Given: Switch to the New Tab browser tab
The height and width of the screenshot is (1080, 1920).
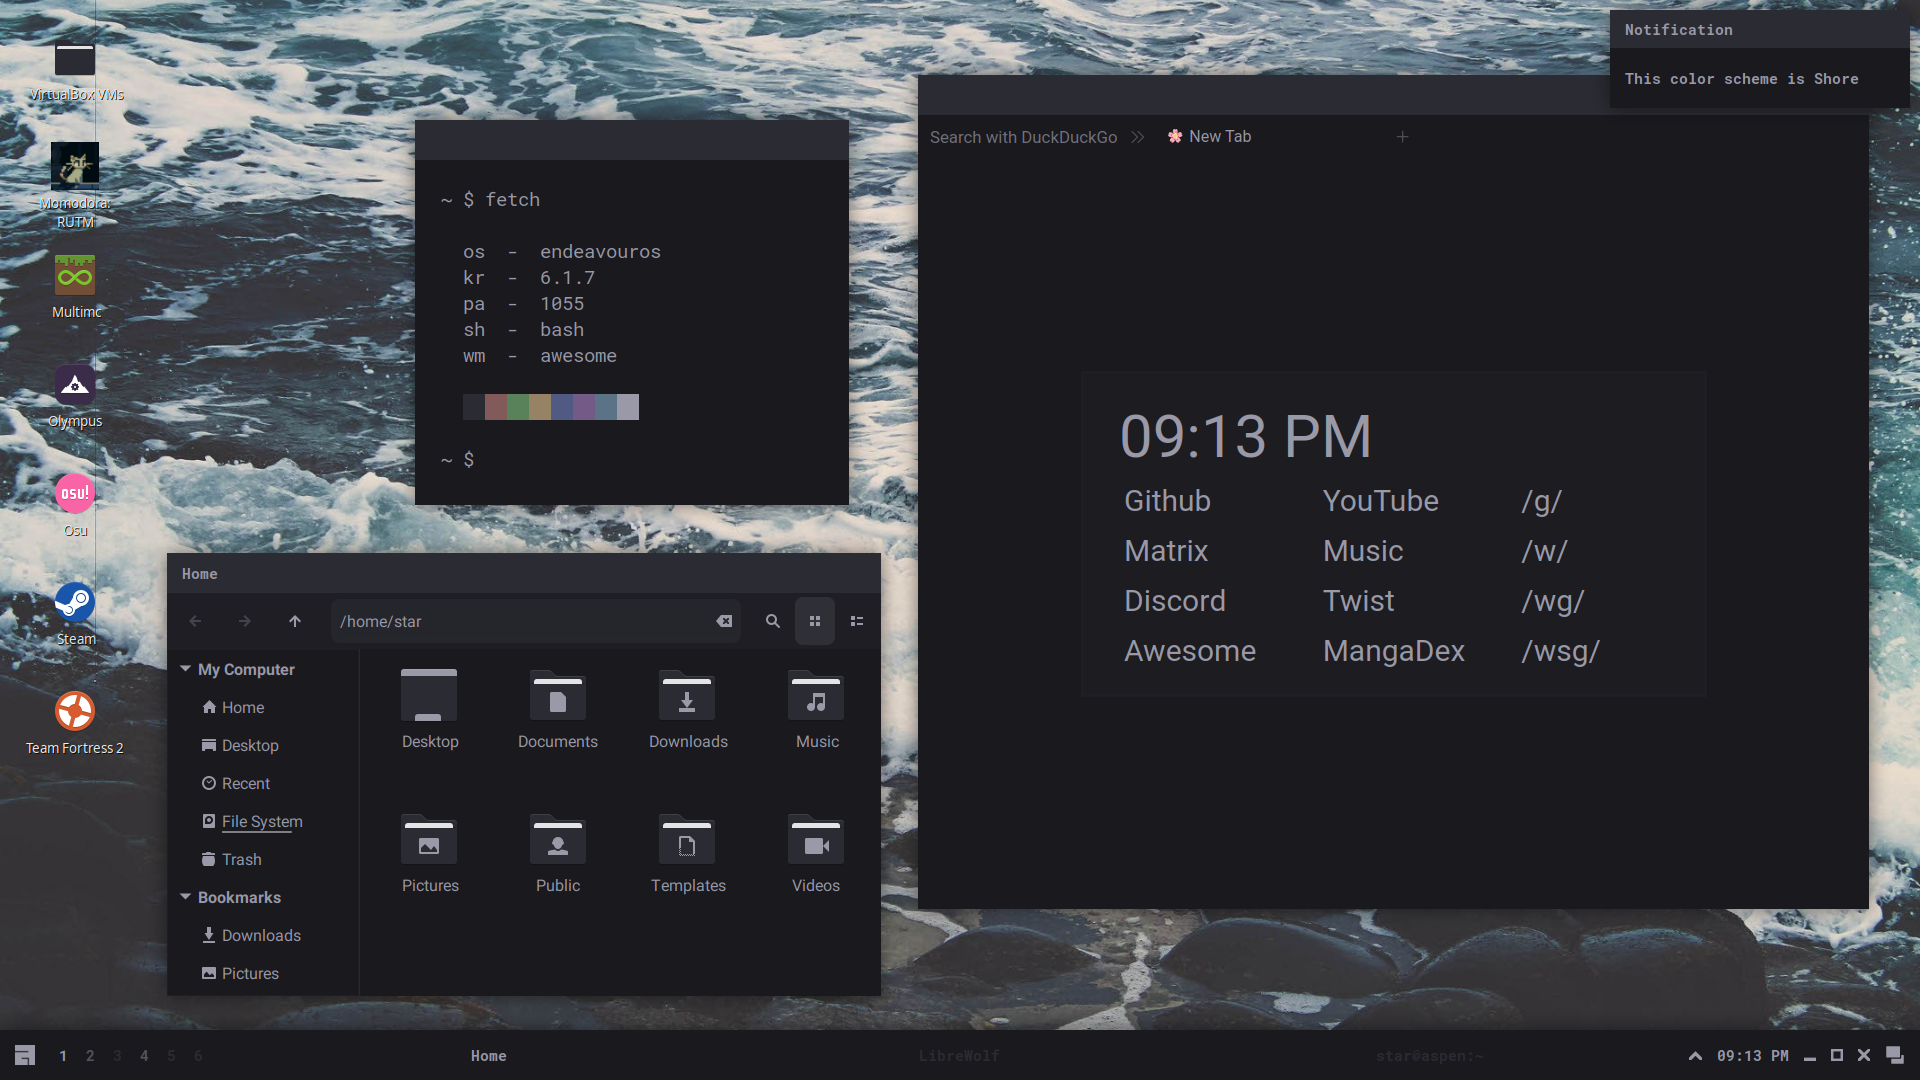Looking at the screenshot, I should point(1219,137).
